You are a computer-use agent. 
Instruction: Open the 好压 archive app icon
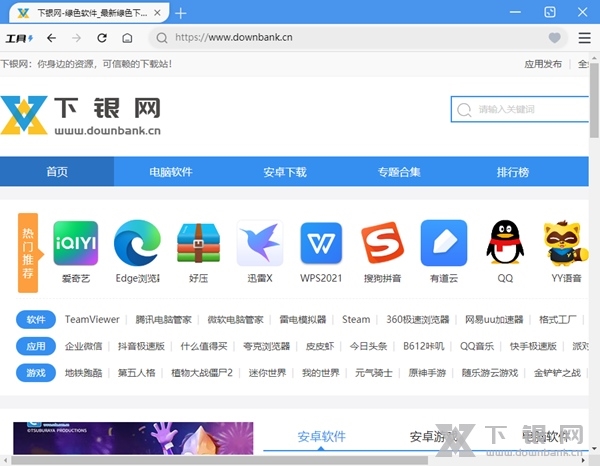(x=198, y=243)
